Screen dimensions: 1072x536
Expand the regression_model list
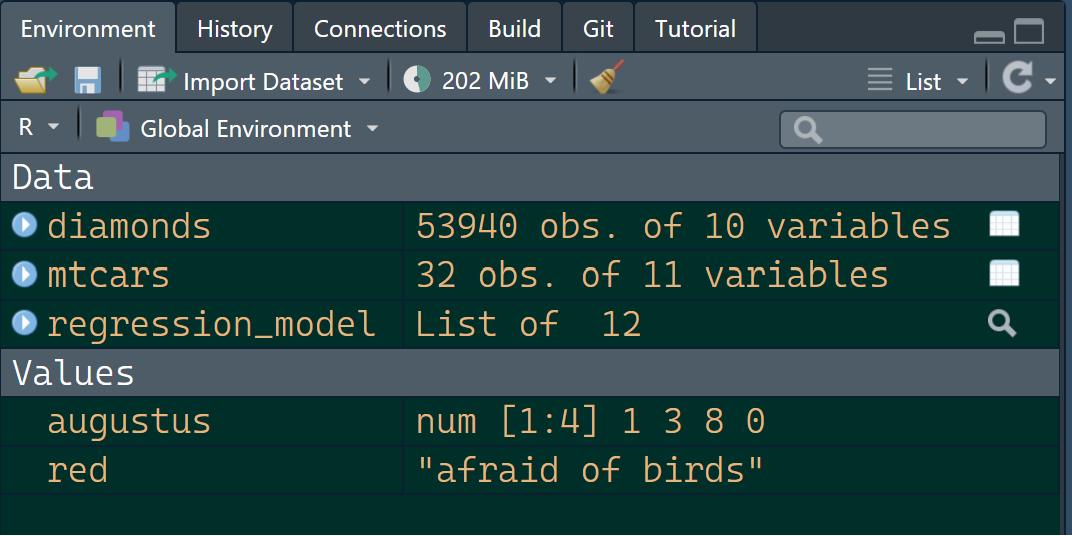click(x=24, y=323)
